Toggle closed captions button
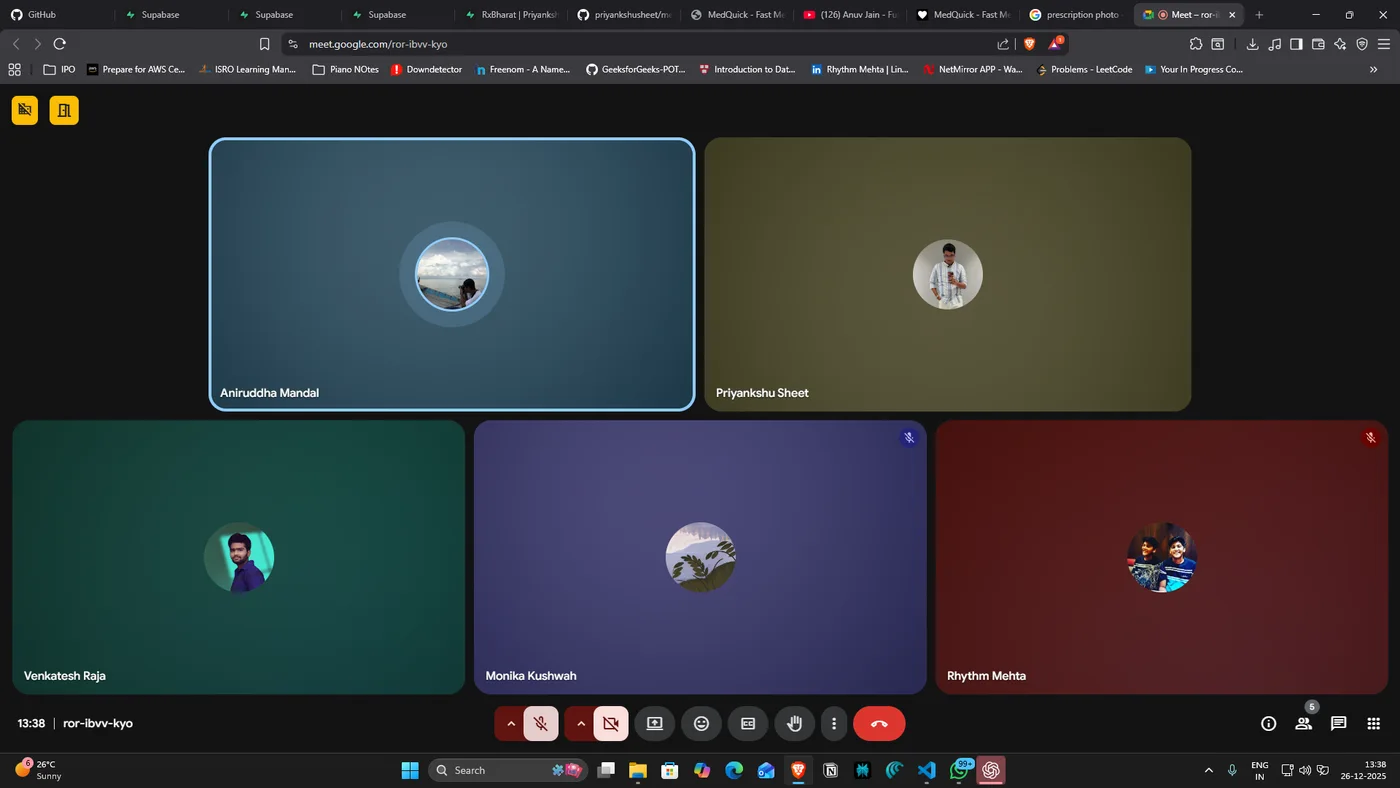 748,723
